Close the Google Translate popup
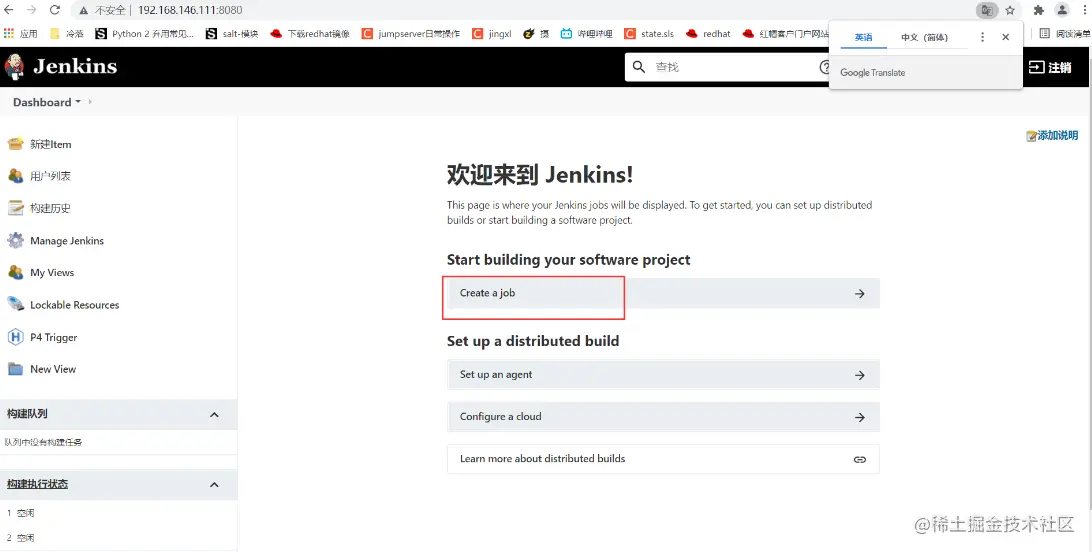This screenshot has height=552, width=1092. (1006, 37)
